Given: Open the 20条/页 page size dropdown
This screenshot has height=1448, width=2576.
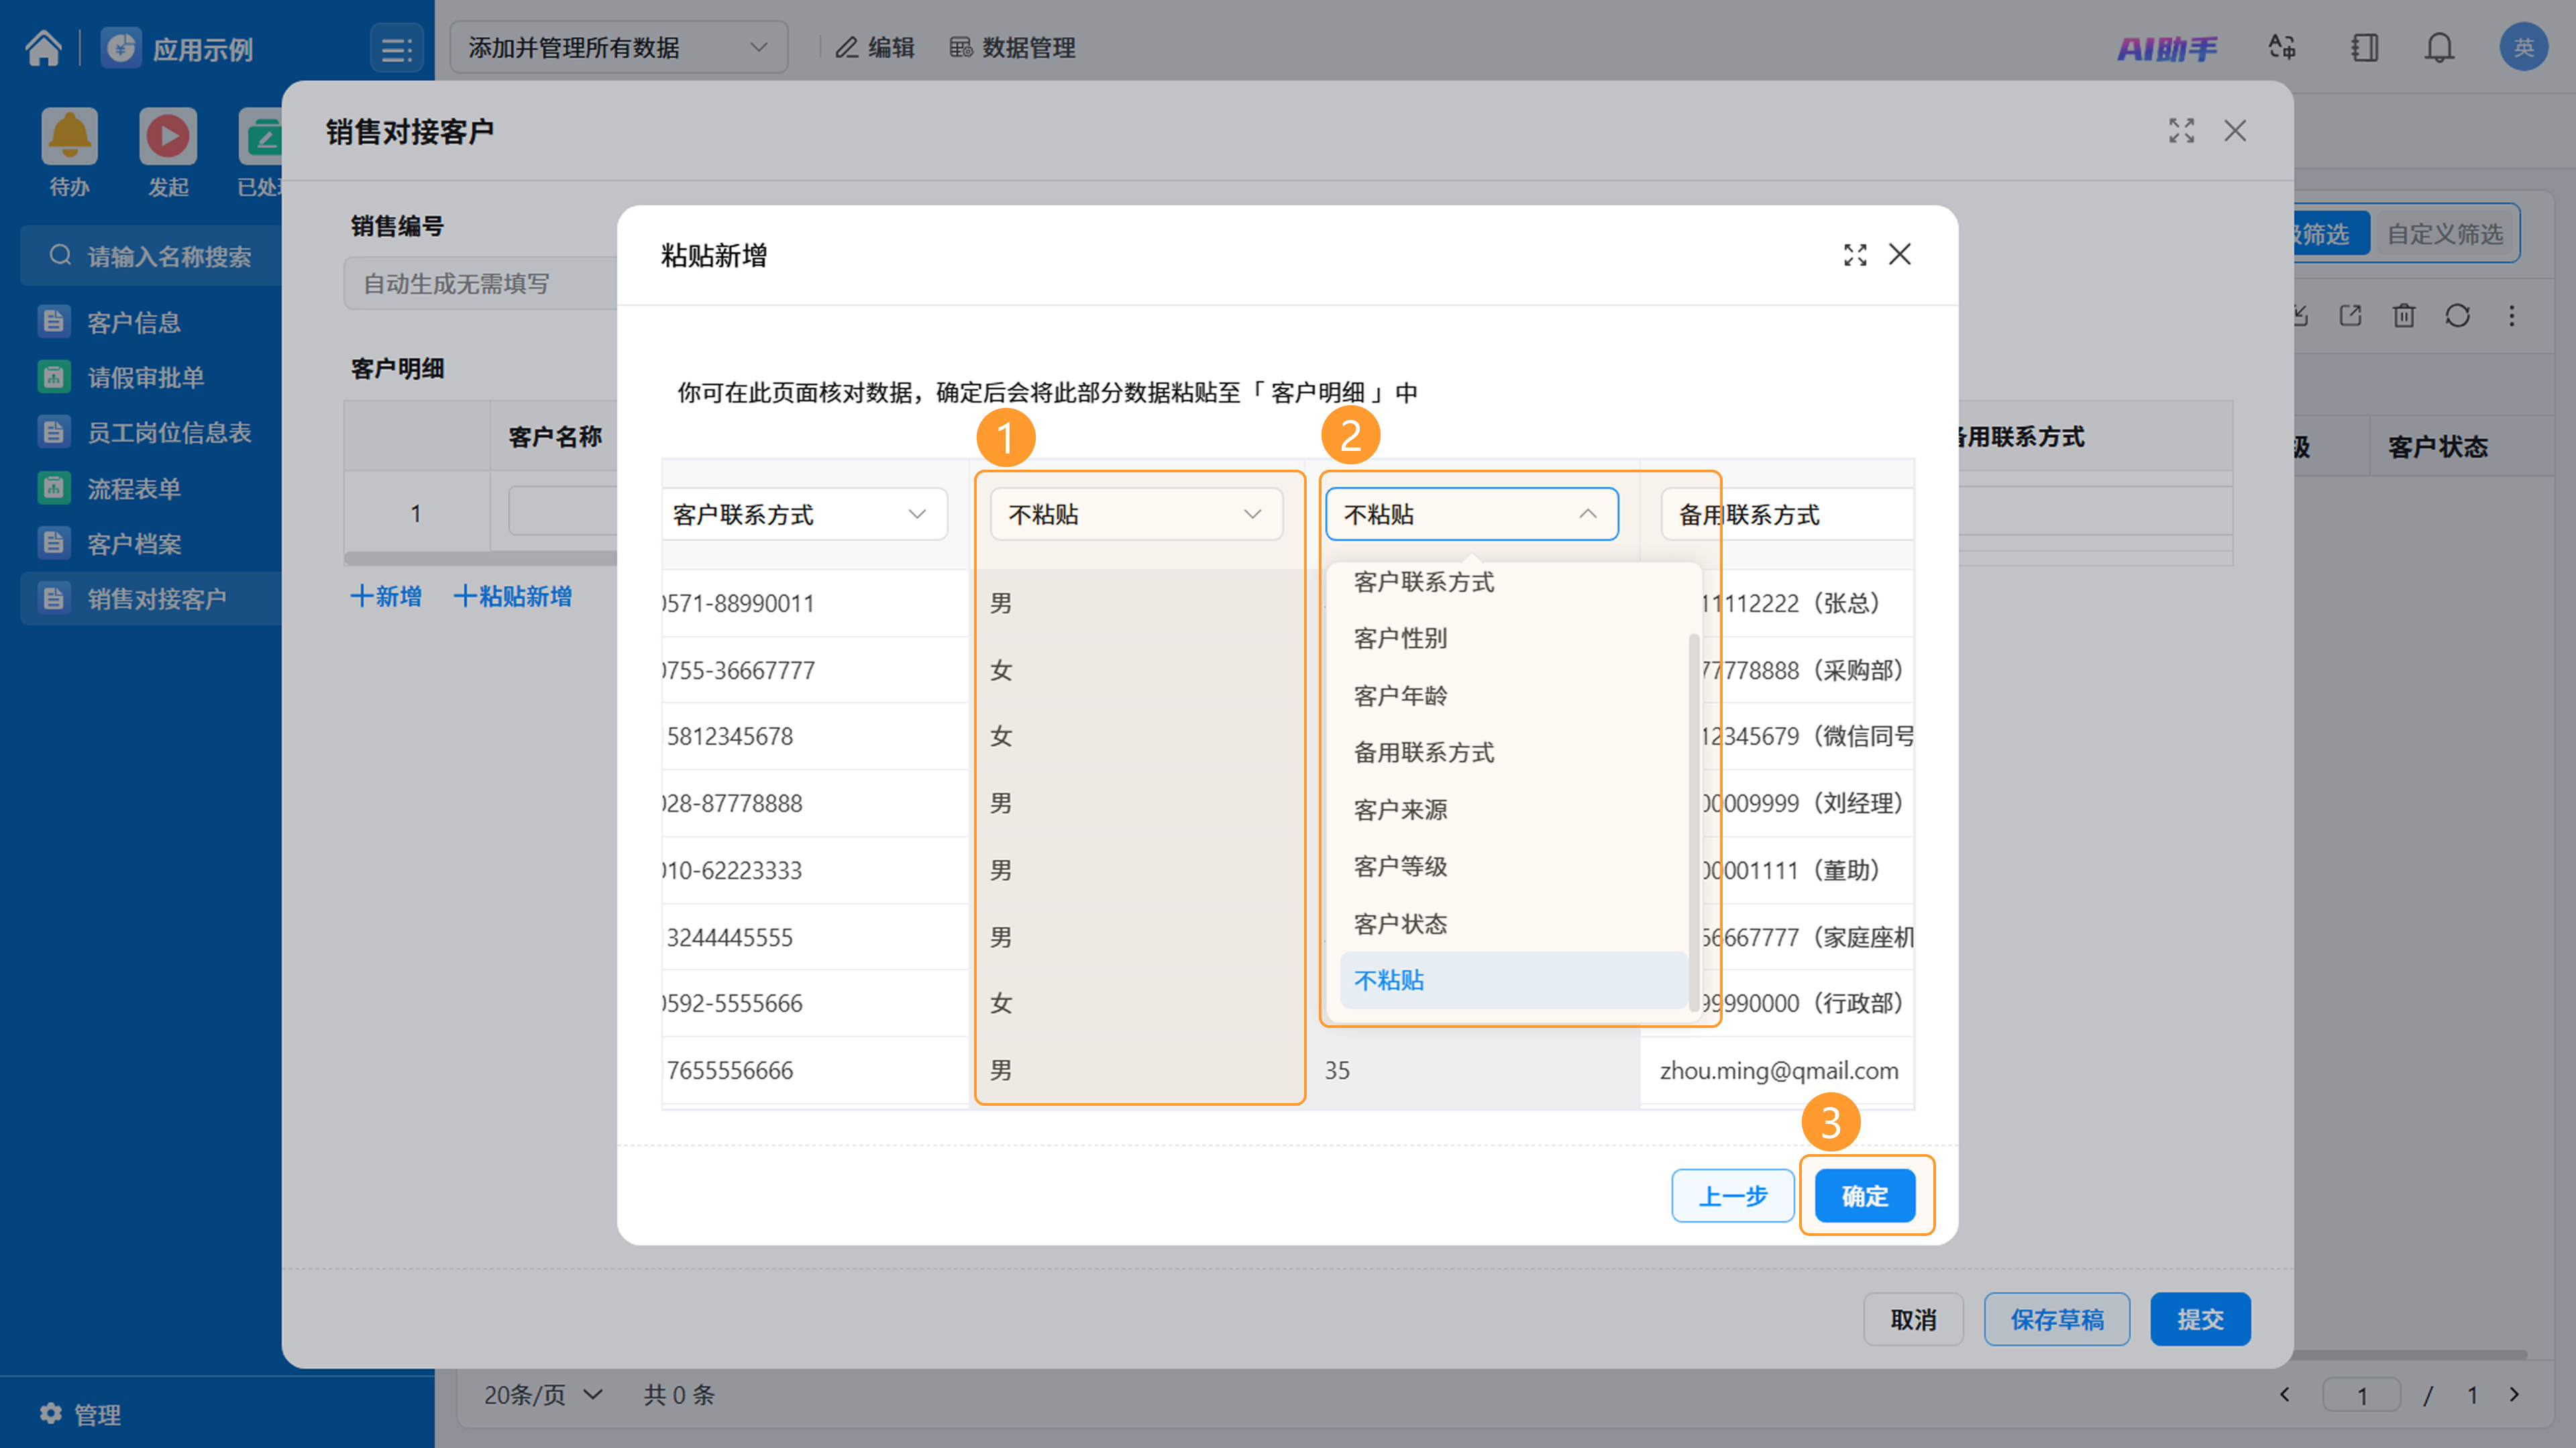Looking at the screenshot, I should coord(543,1394).
